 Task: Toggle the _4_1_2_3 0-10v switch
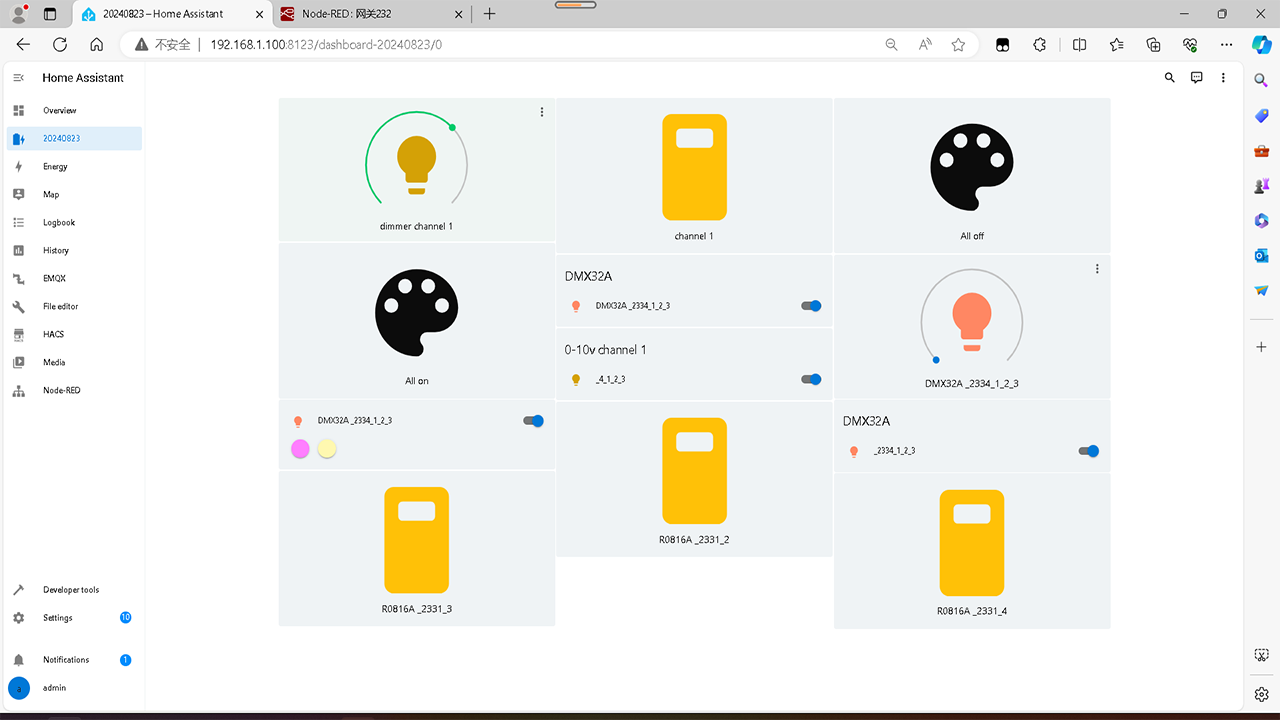(x=811, y=380)
